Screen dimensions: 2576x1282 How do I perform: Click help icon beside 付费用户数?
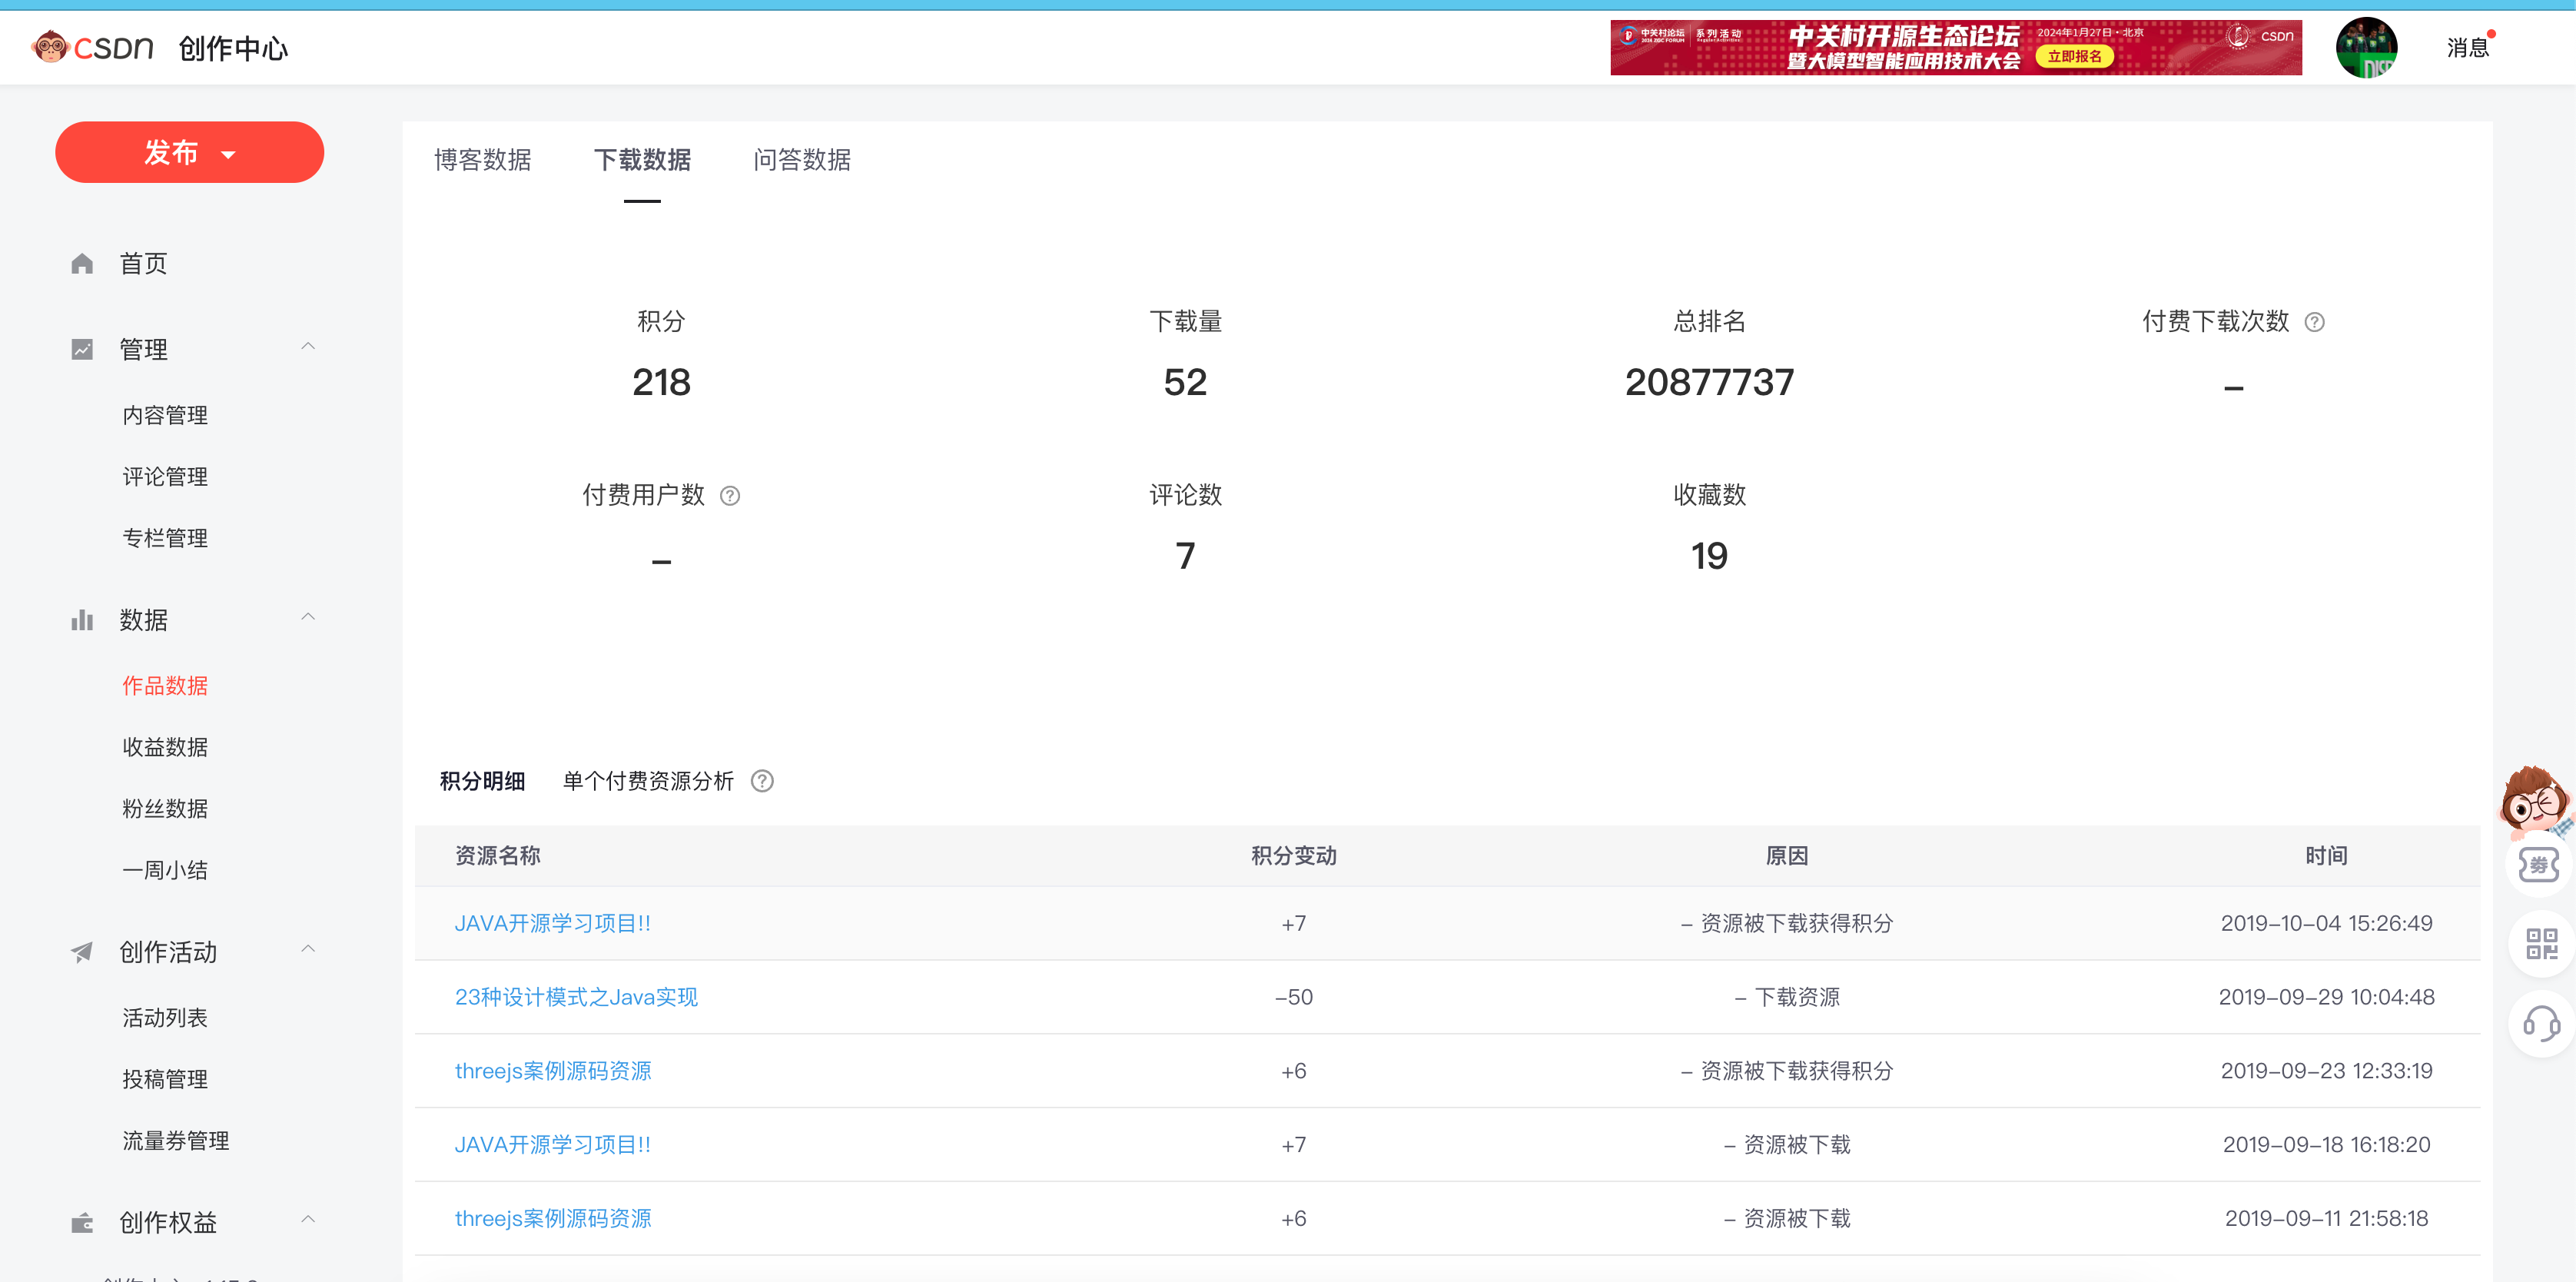(x=730, y=496)
